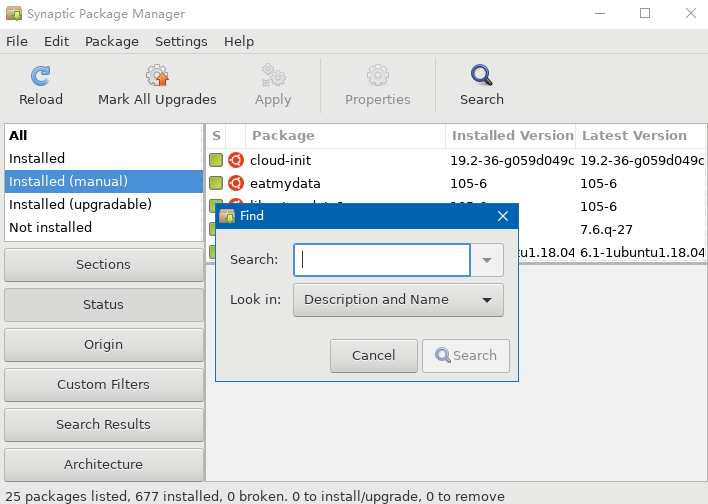The width and height of the screenshot is (708, 504).
Task: Click the Reload toolbar icon
Action: [x=41, y=76]
